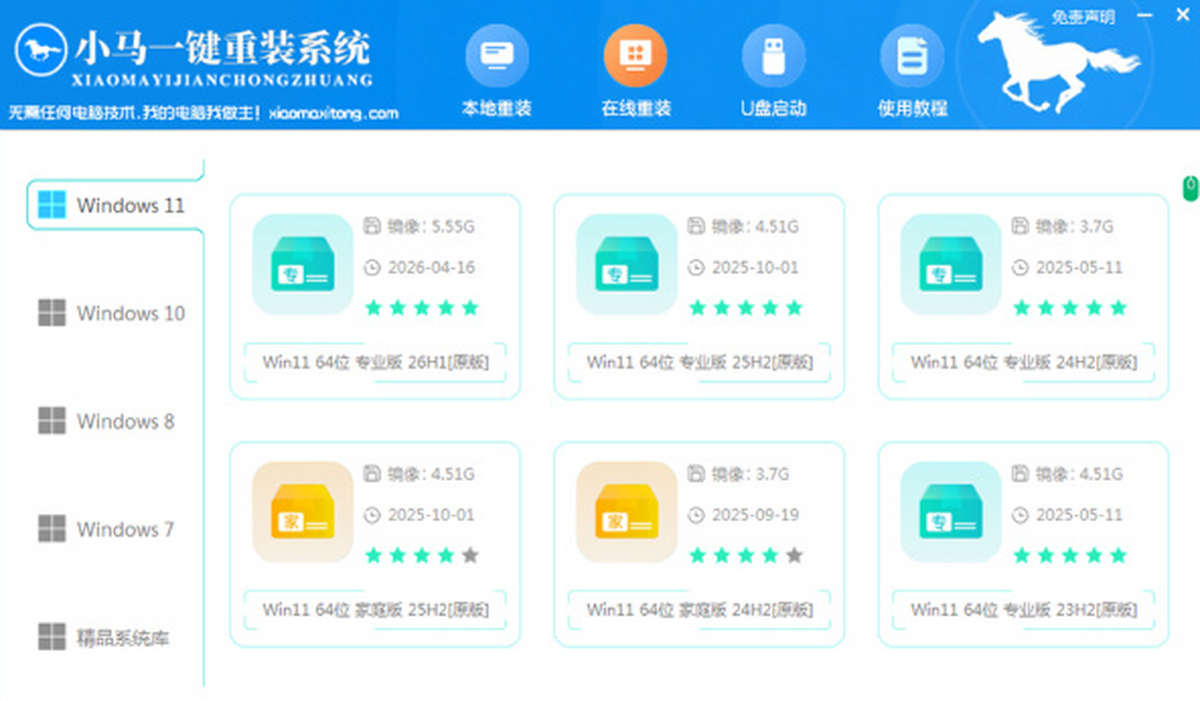Image resolution: width=1200 pixels, height=701 pixels.
Task: Select Win11 64位 专业版 26H1[原版]
Action: [x=375, y=362]
